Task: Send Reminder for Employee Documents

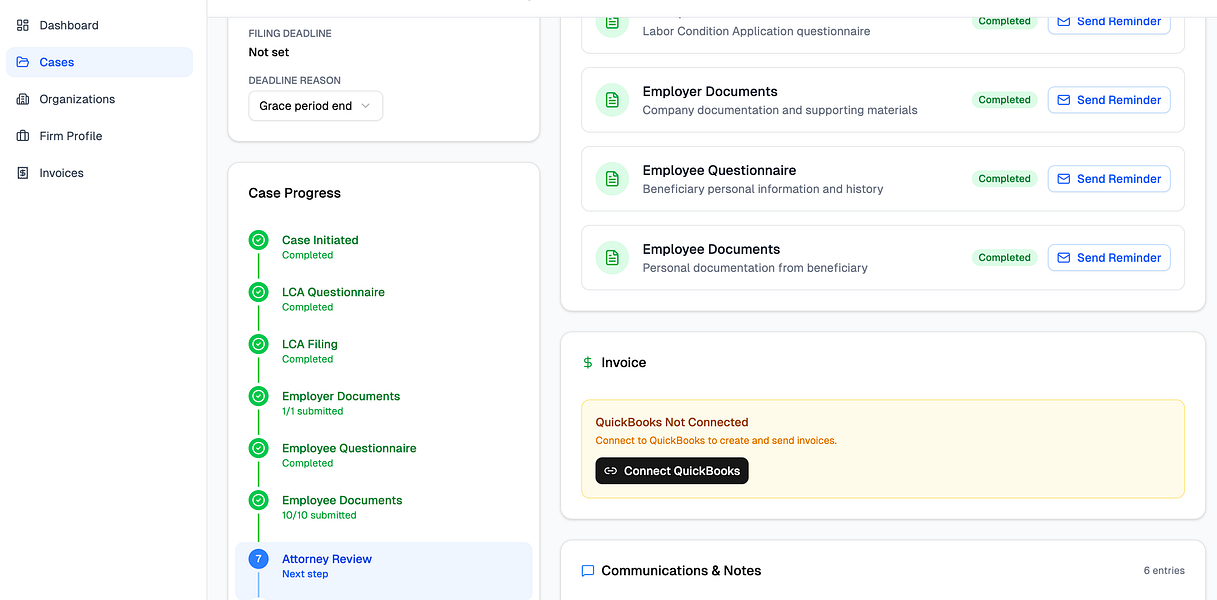Action: coord(1109,258)
